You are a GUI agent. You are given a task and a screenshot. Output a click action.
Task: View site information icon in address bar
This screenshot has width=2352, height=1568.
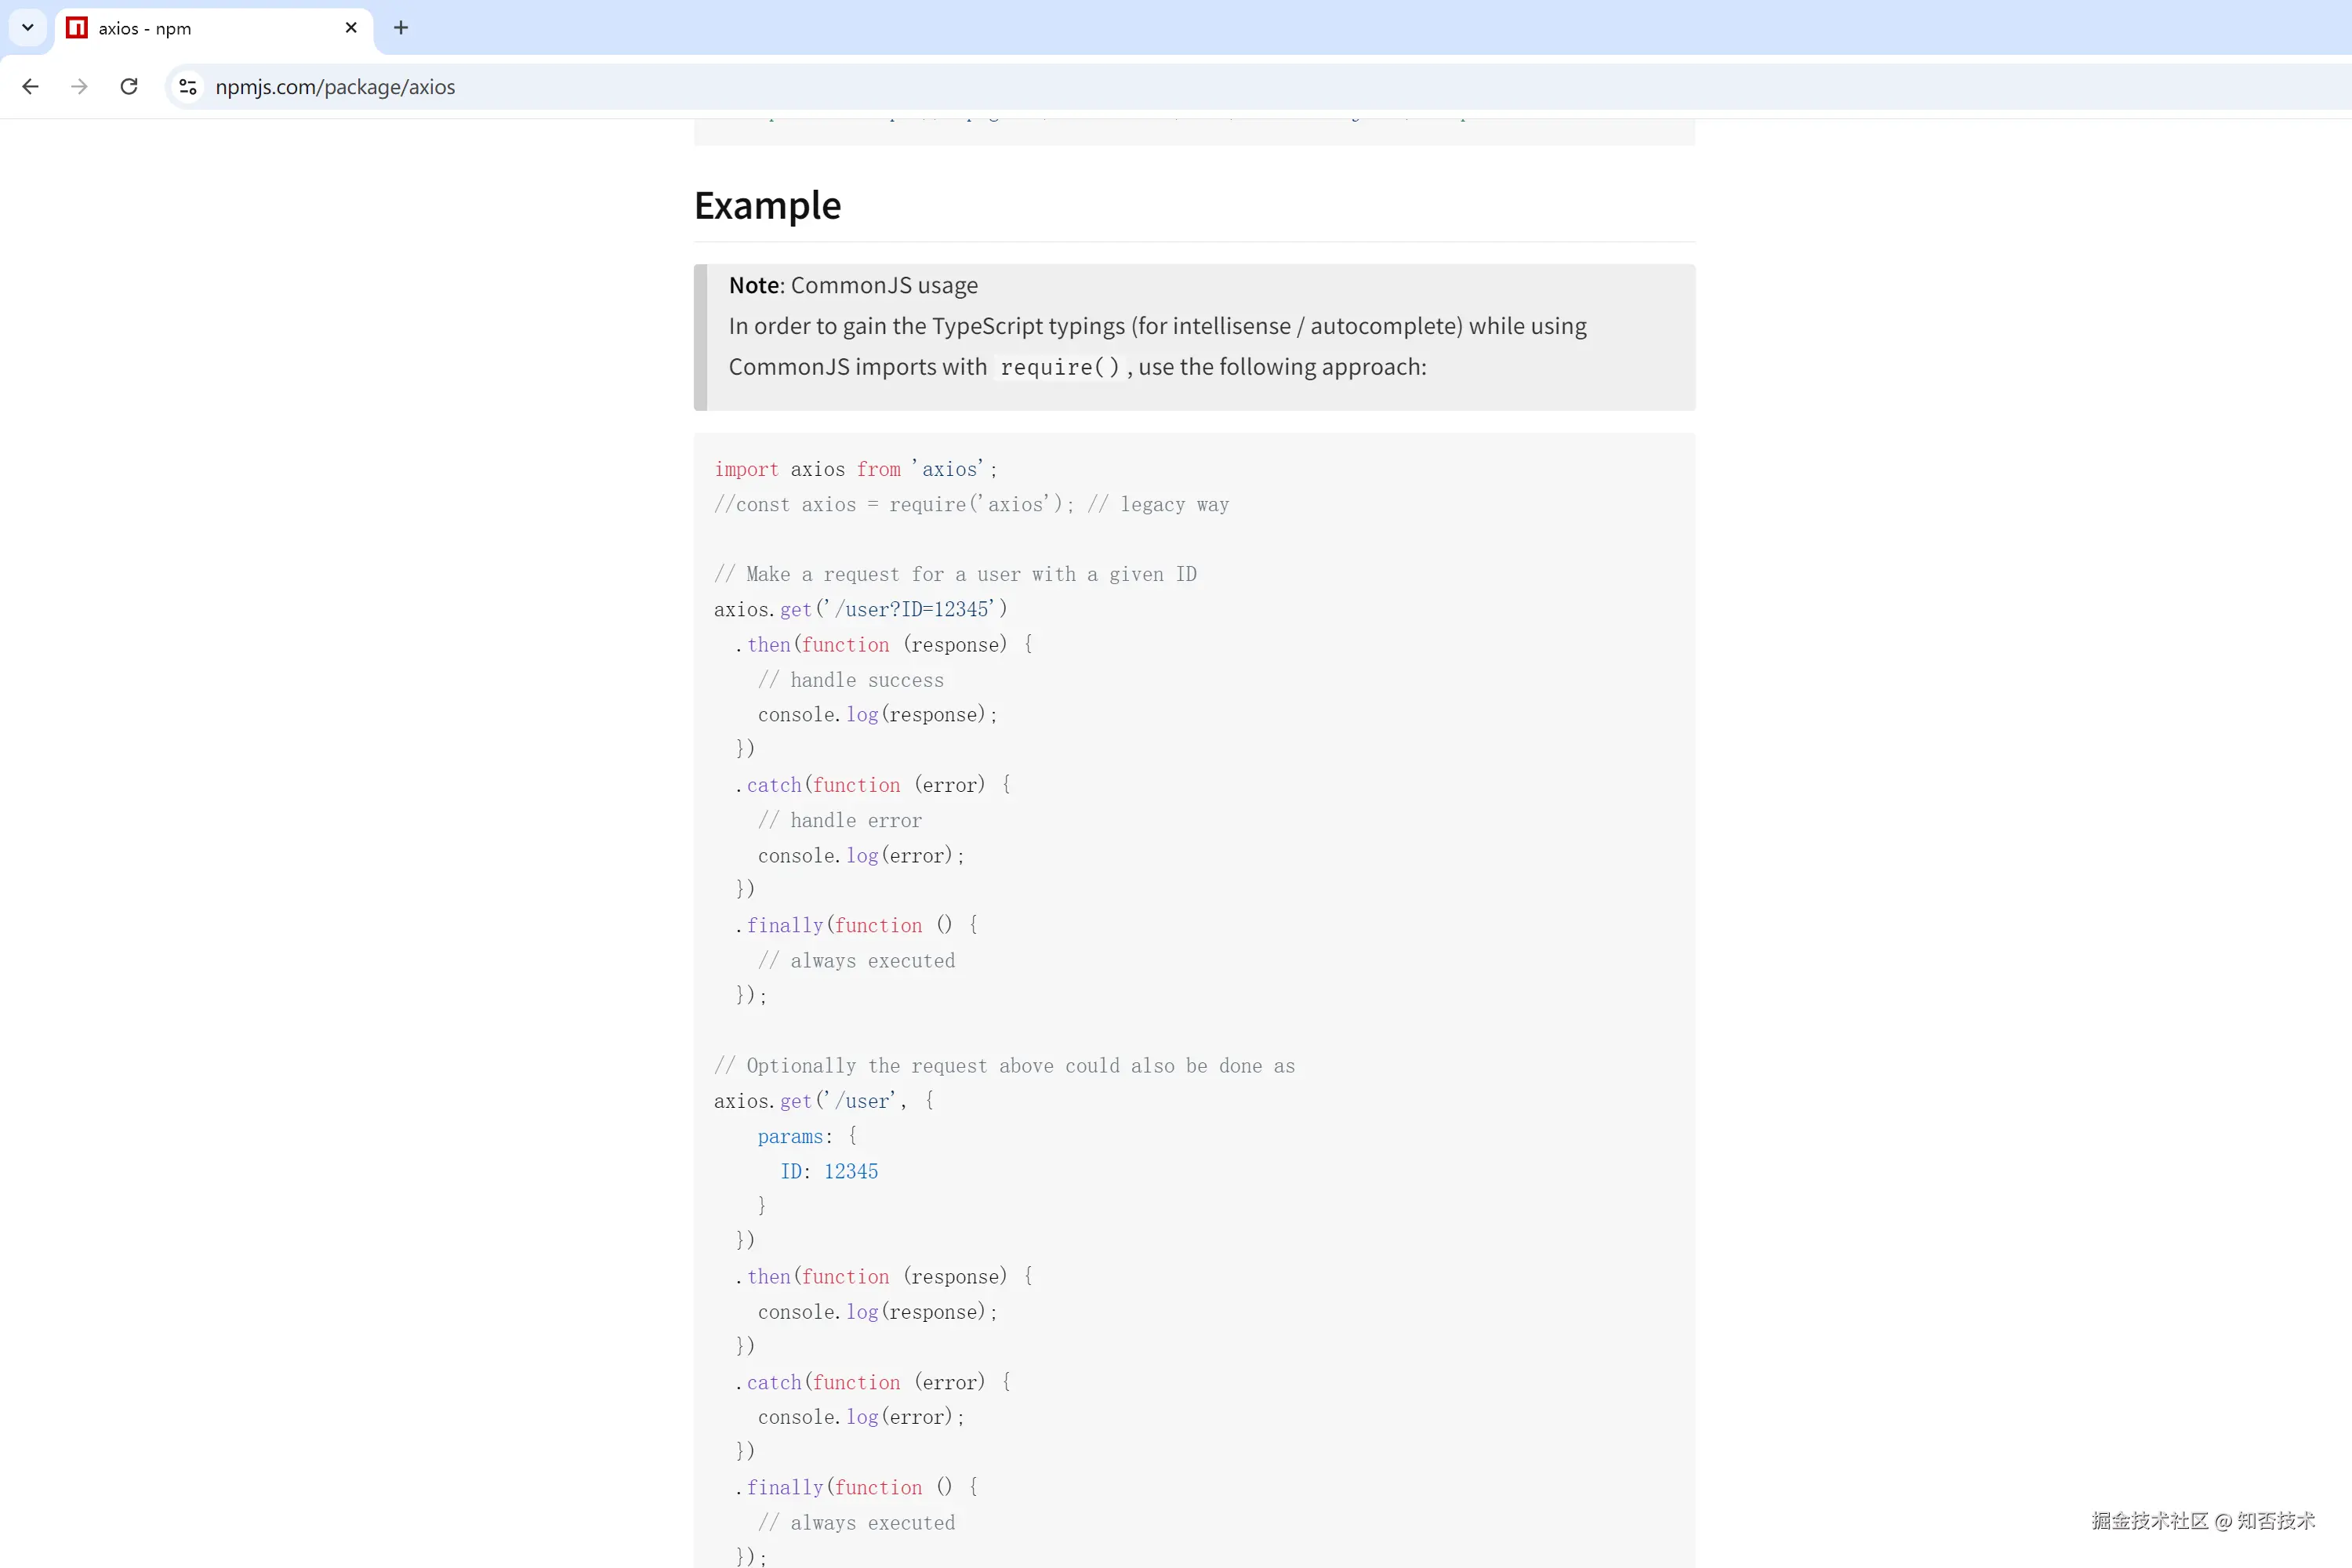[188, 87]
